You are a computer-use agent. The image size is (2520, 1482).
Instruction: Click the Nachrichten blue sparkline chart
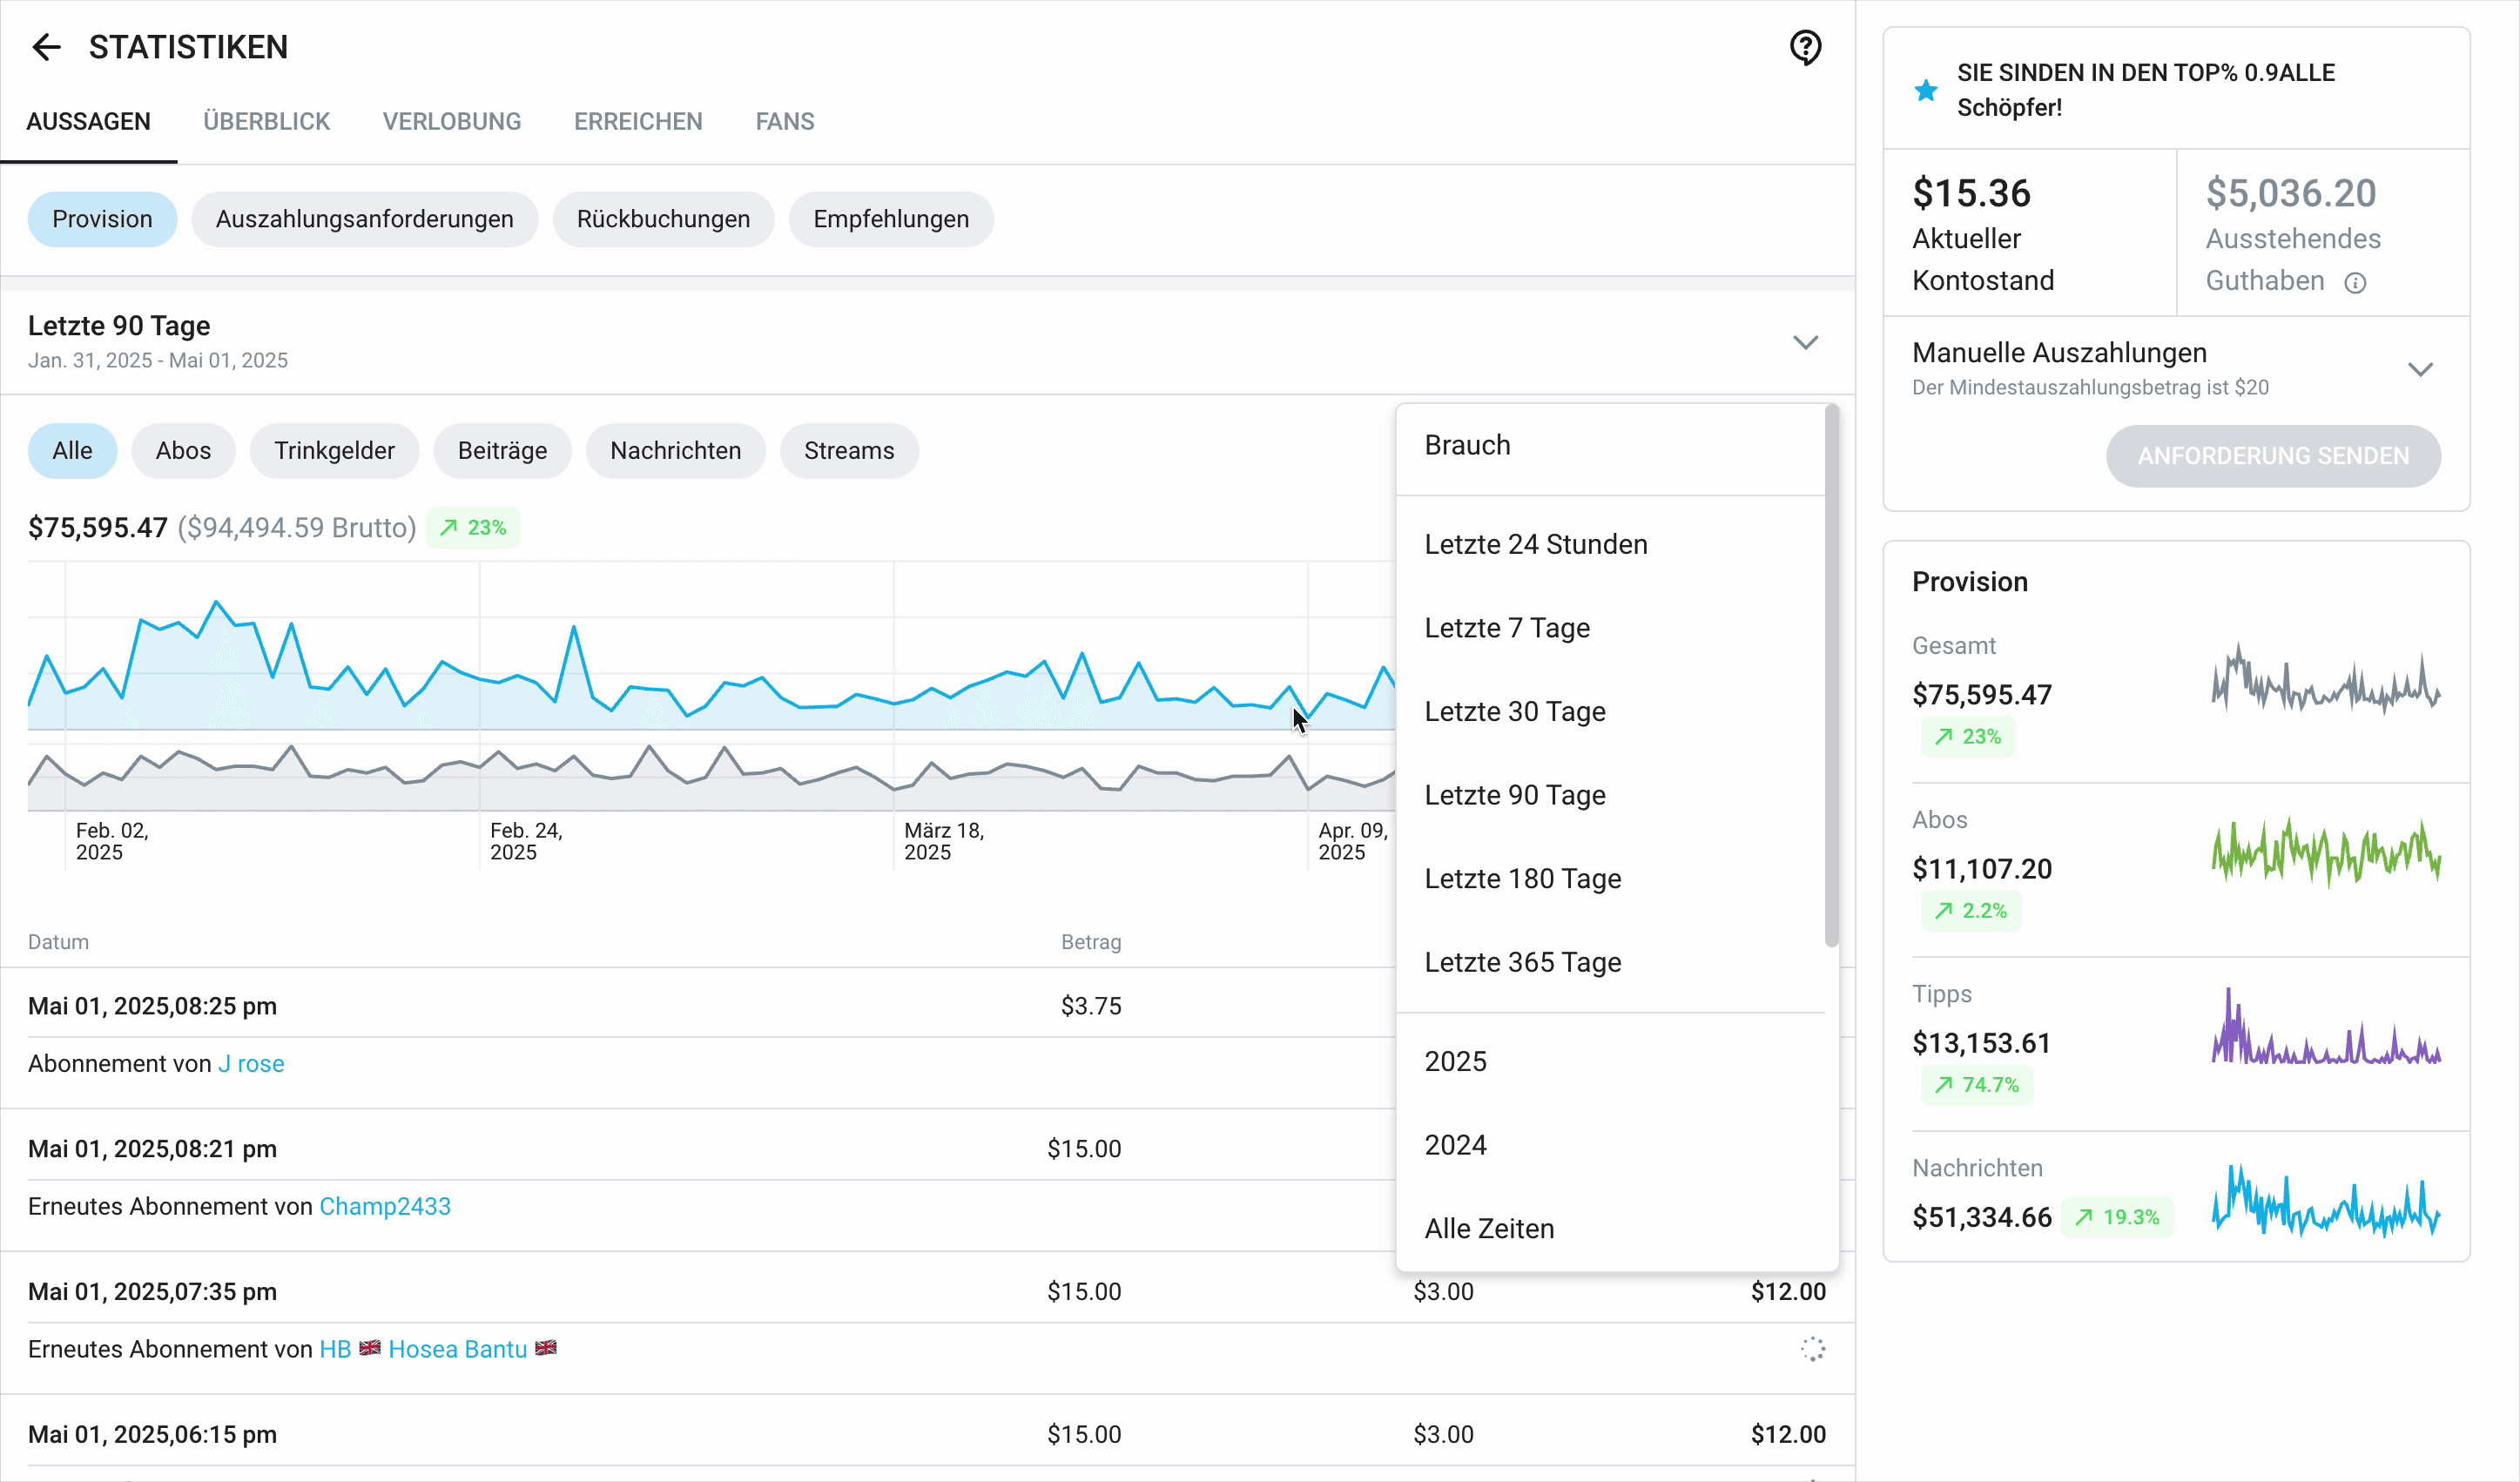point(2325,1201)
